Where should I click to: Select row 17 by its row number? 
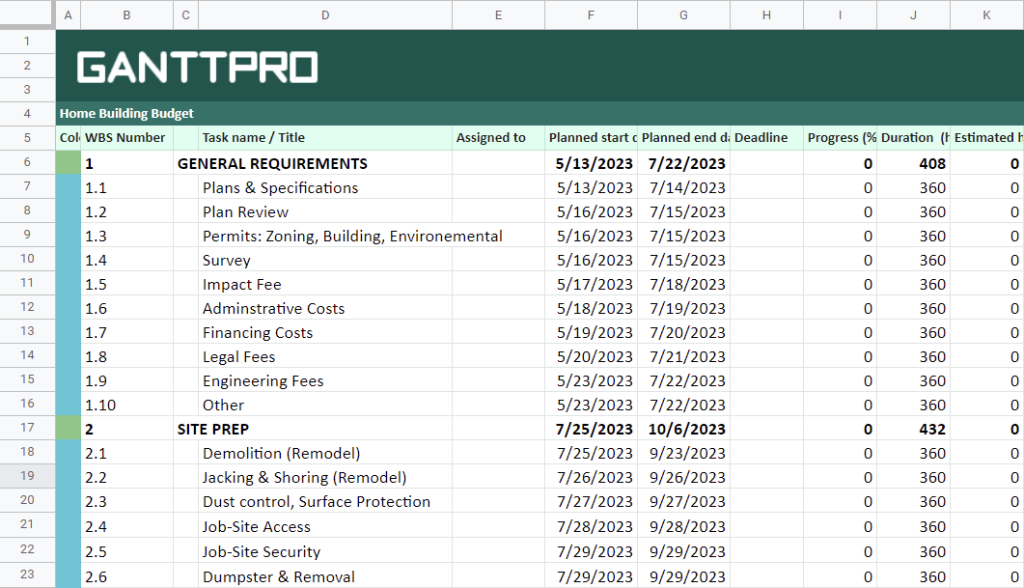pos(27,428)
